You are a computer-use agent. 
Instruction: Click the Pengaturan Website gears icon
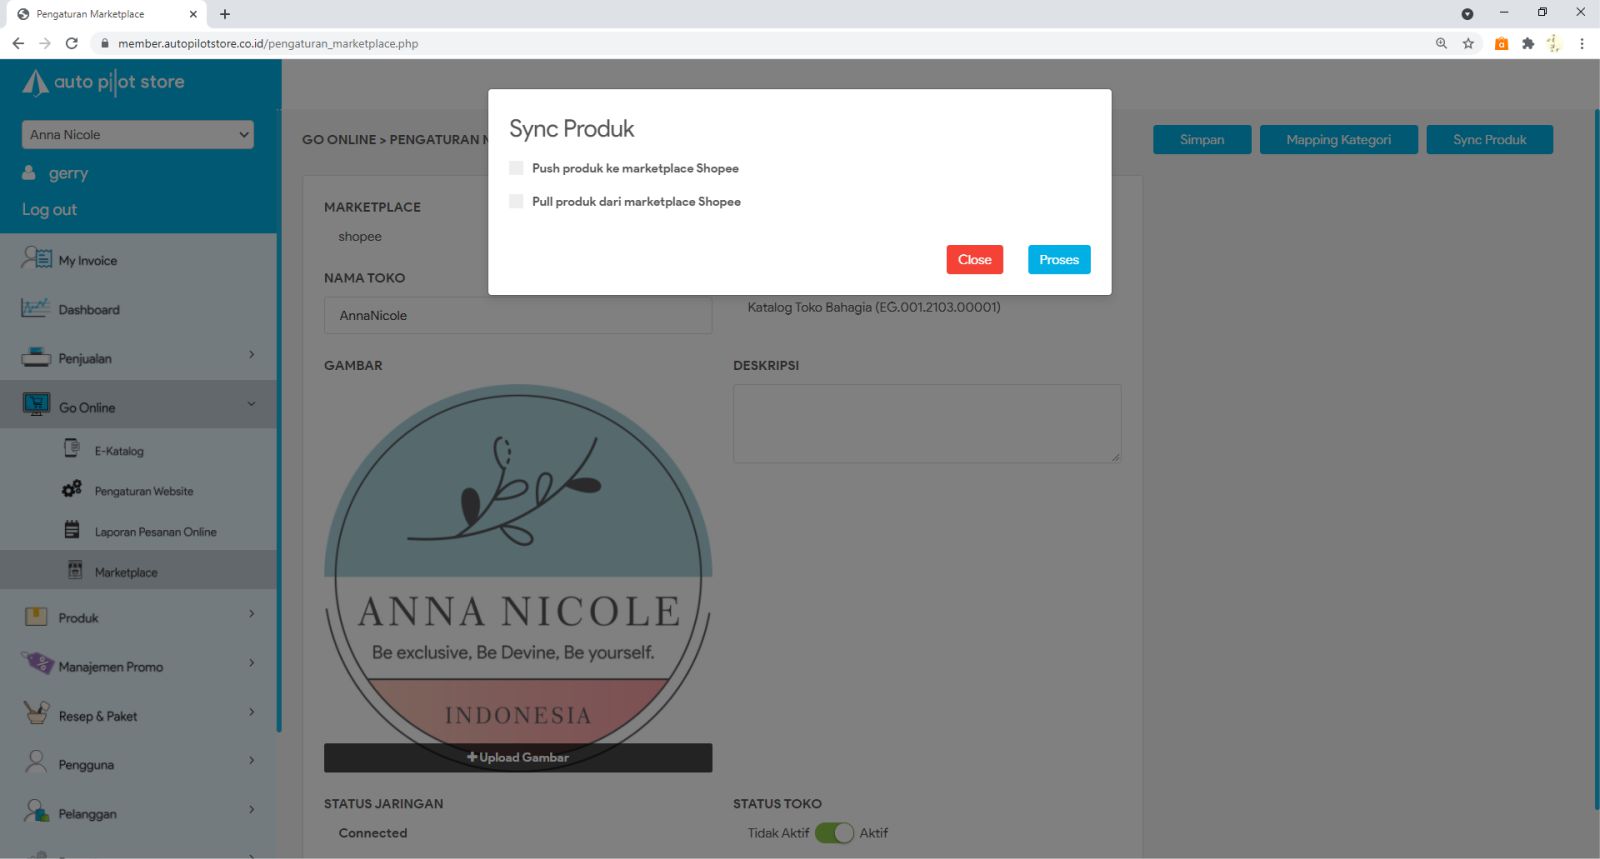(72, 490)
